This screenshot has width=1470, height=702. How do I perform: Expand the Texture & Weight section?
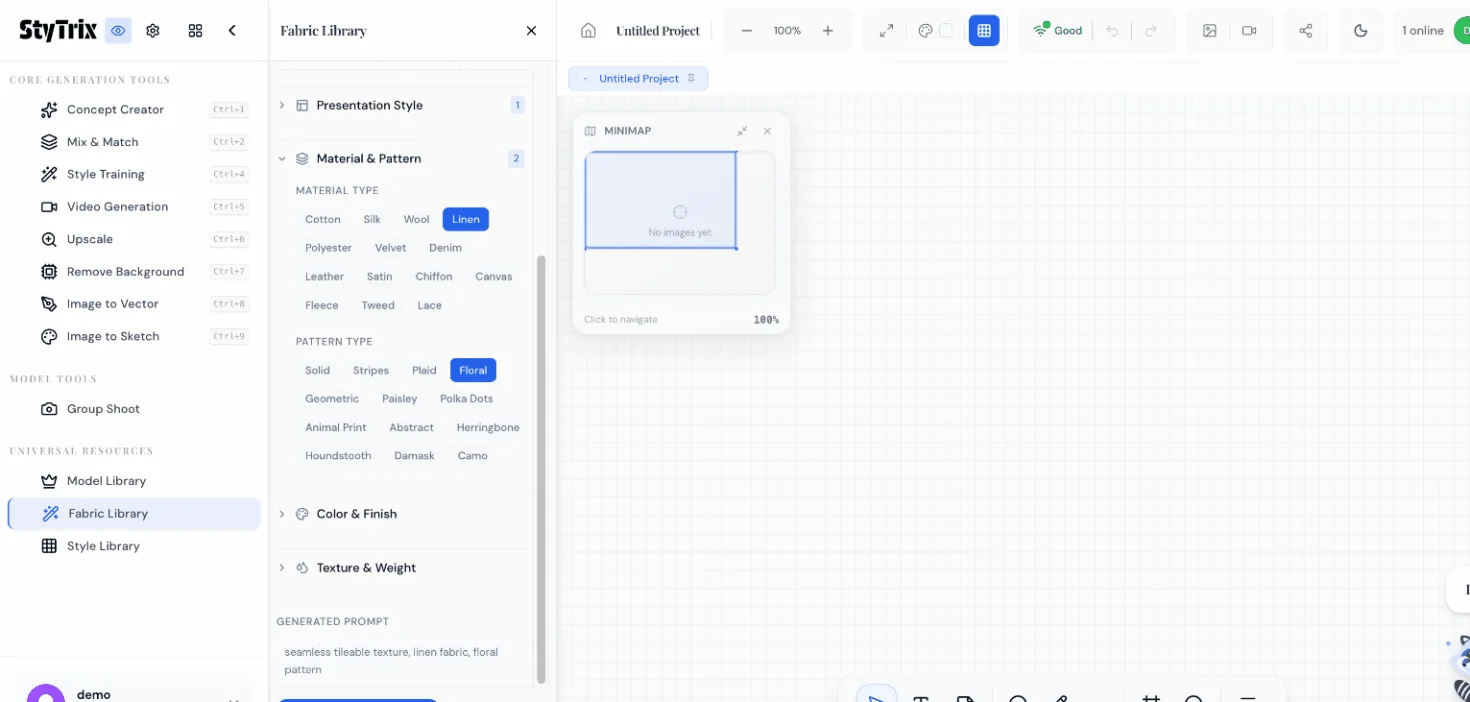(x=366, y=568)
